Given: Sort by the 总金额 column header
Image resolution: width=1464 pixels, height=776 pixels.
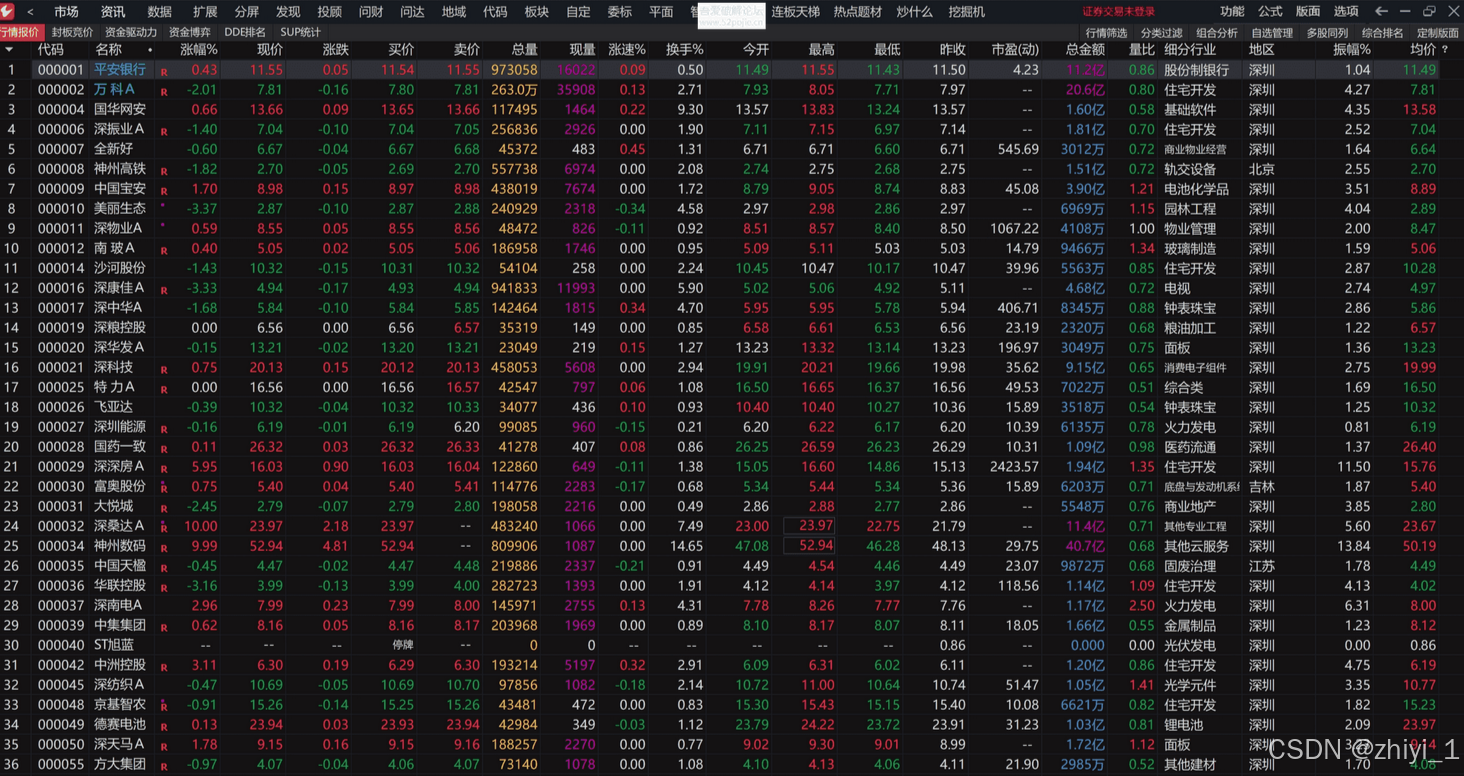Looking at the screenshot, I should point(1085,49).
